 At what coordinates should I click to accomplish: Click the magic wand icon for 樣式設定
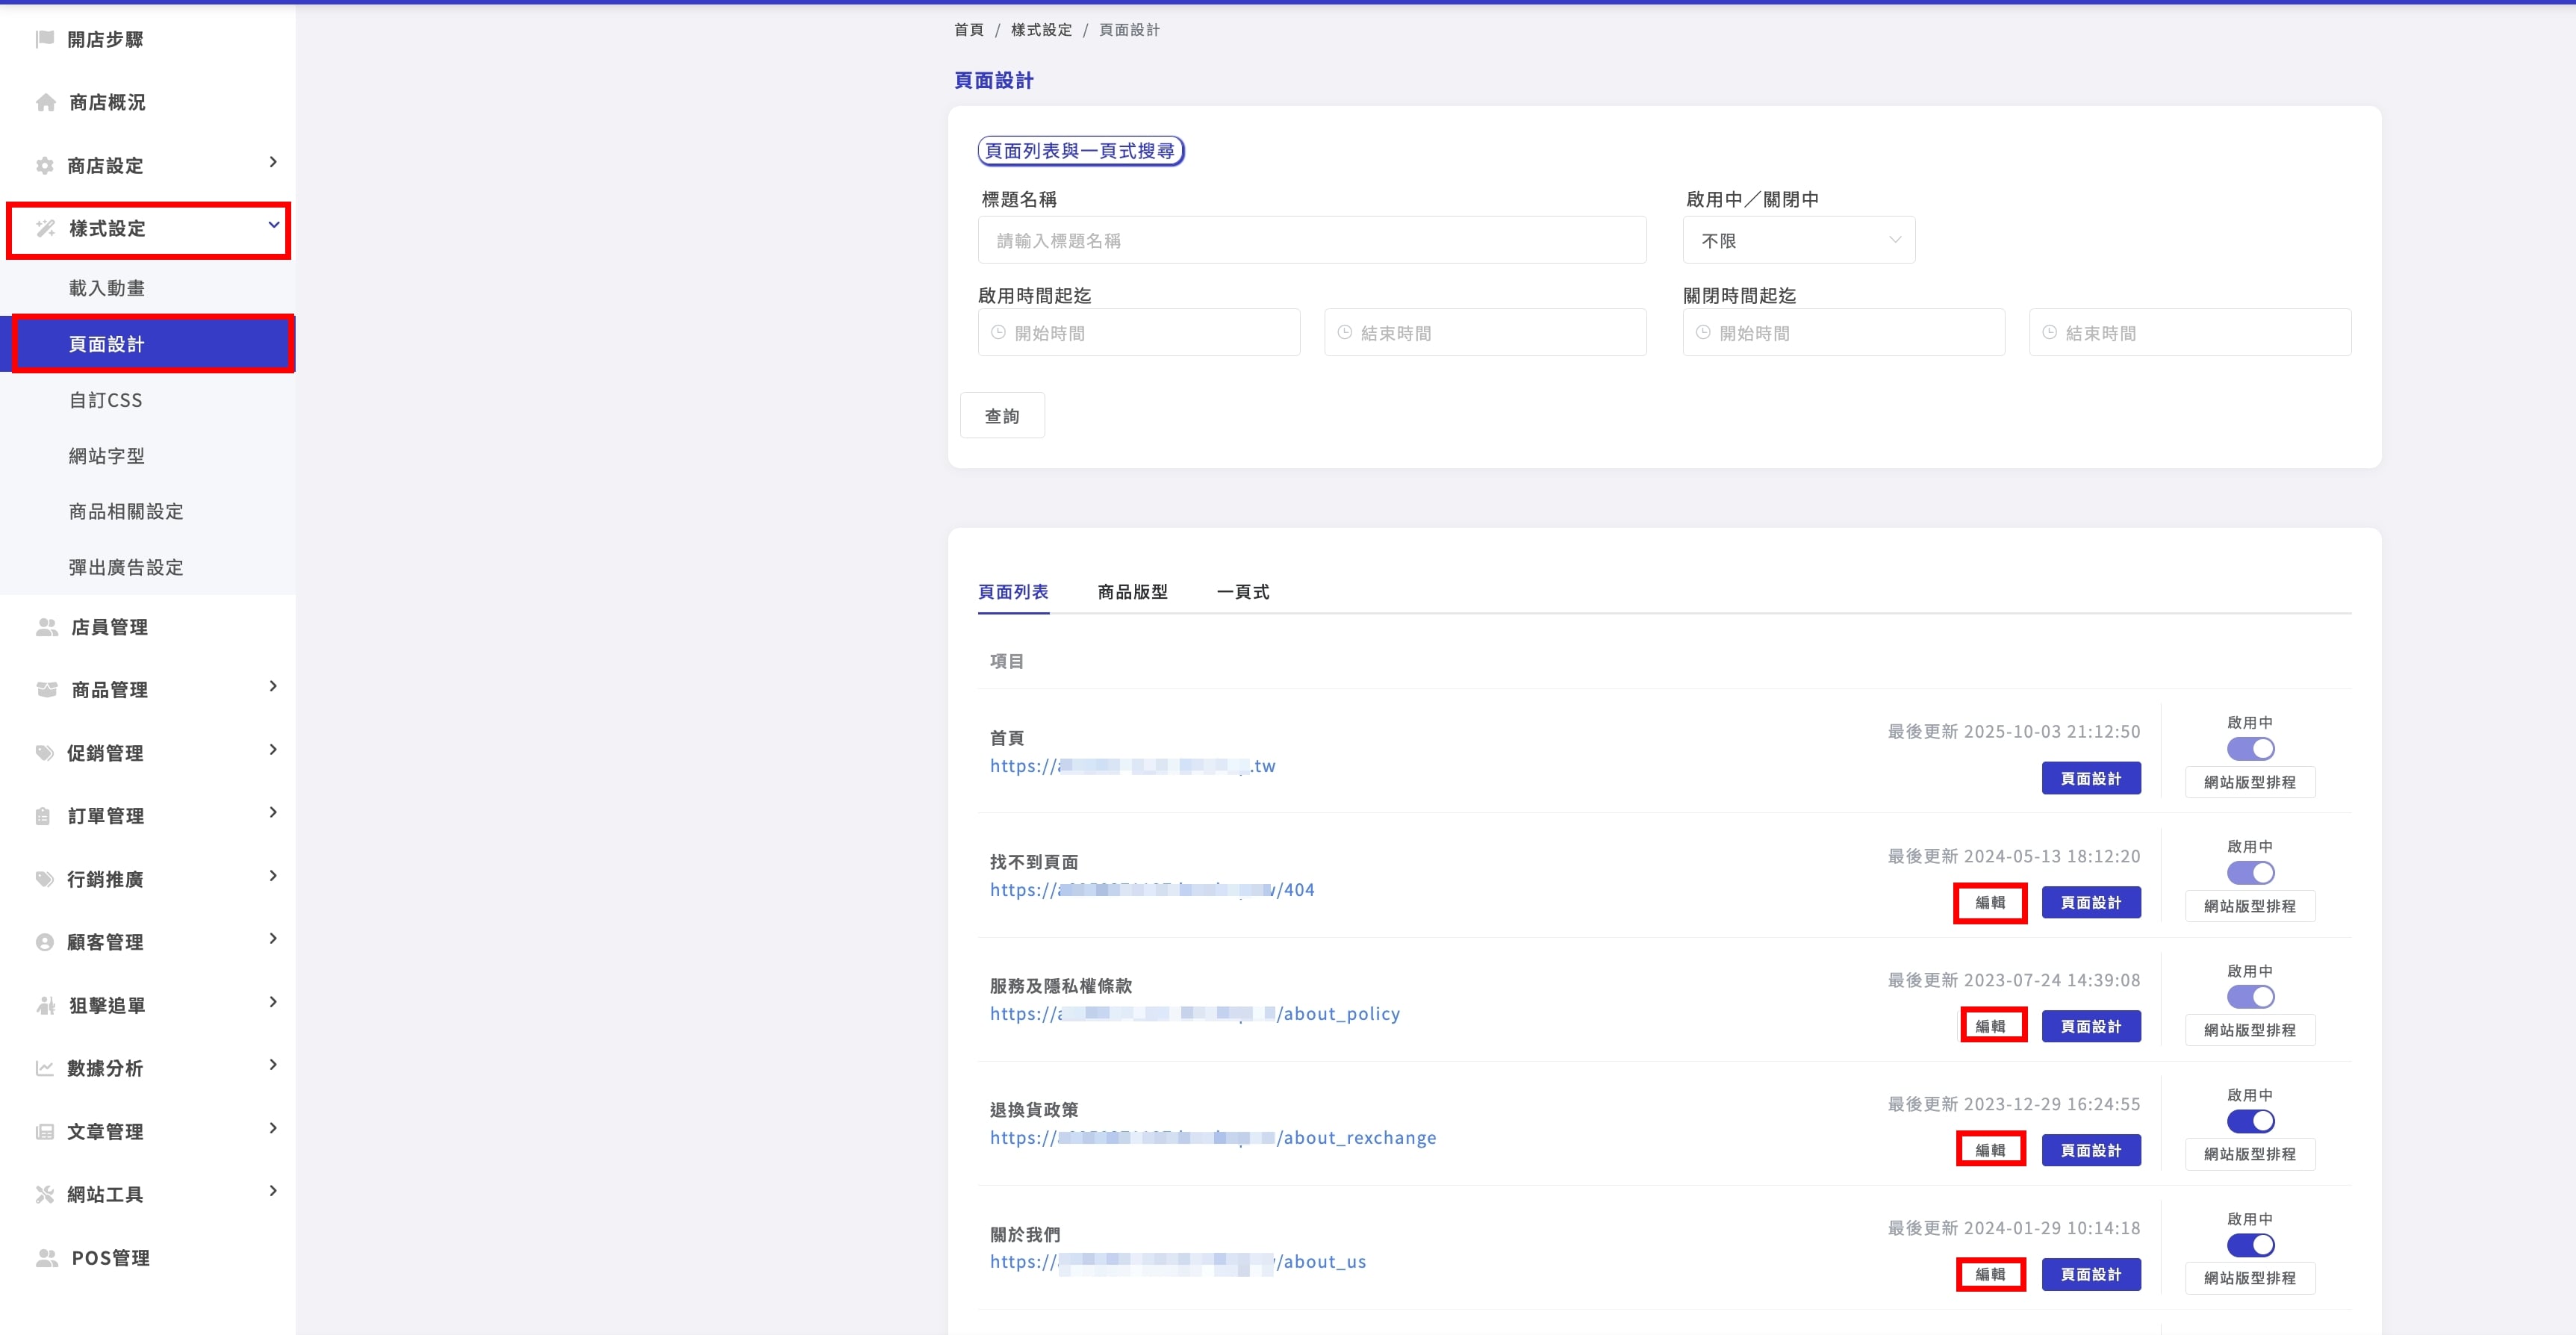45,228
